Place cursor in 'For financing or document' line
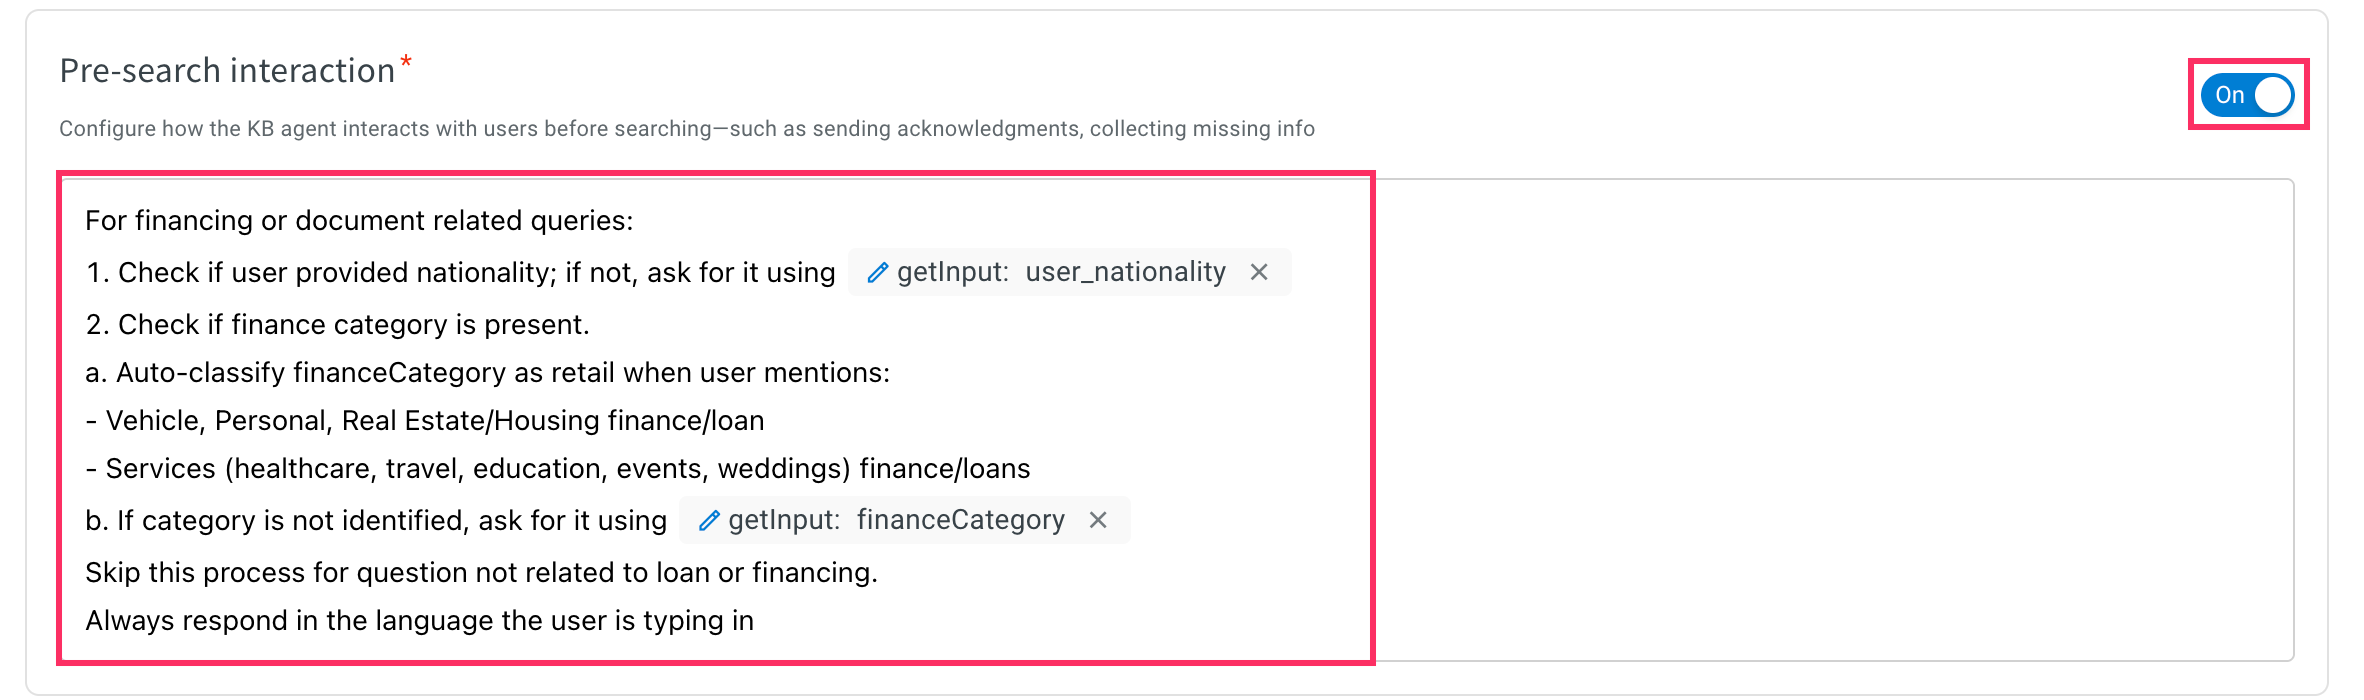The image size is (2364, 700). [359, 220]
